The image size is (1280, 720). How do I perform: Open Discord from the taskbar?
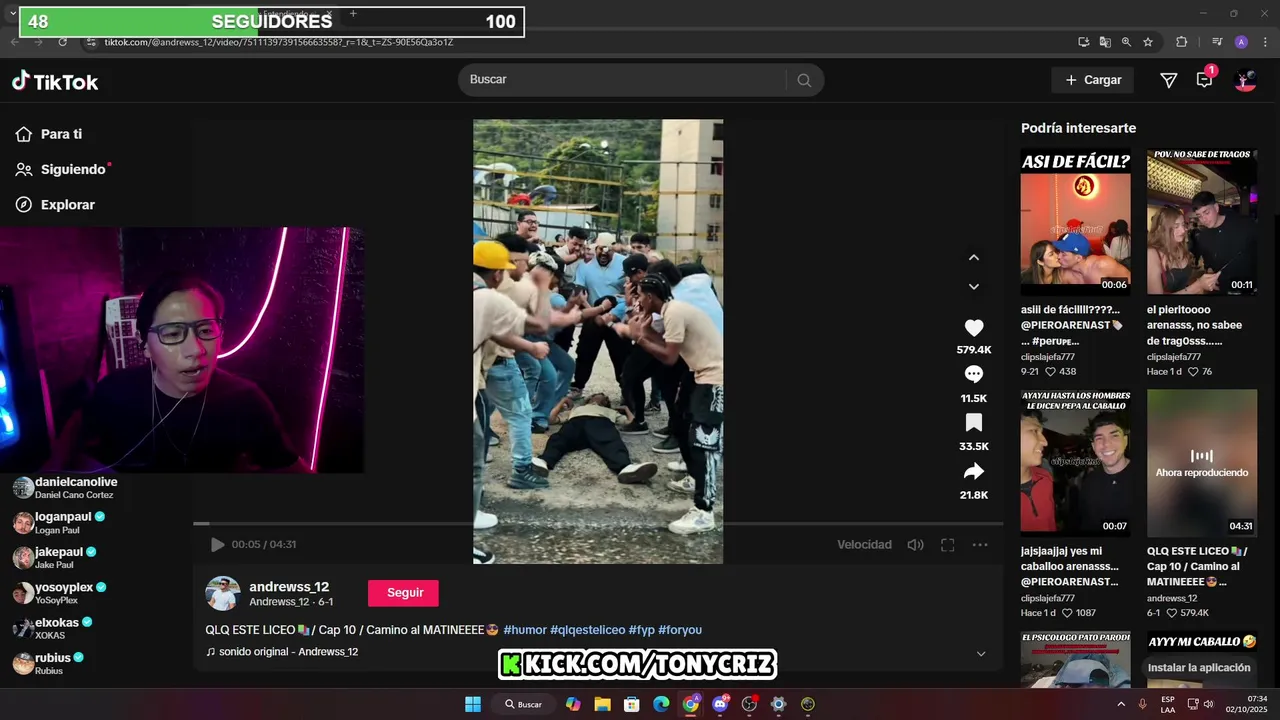click(720, 704)
